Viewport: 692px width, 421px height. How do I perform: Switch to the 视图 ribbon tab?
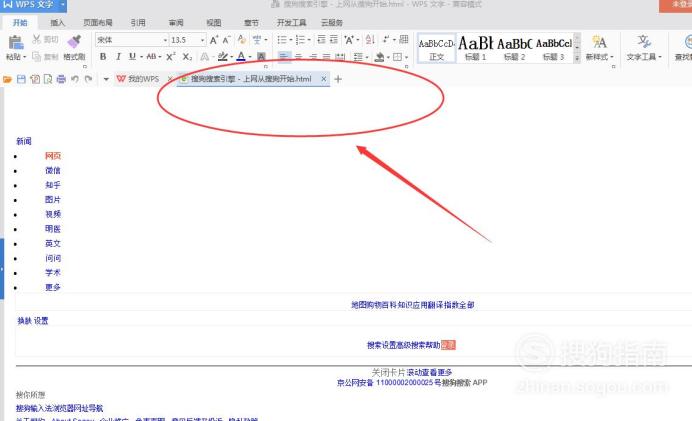[214, 23]
